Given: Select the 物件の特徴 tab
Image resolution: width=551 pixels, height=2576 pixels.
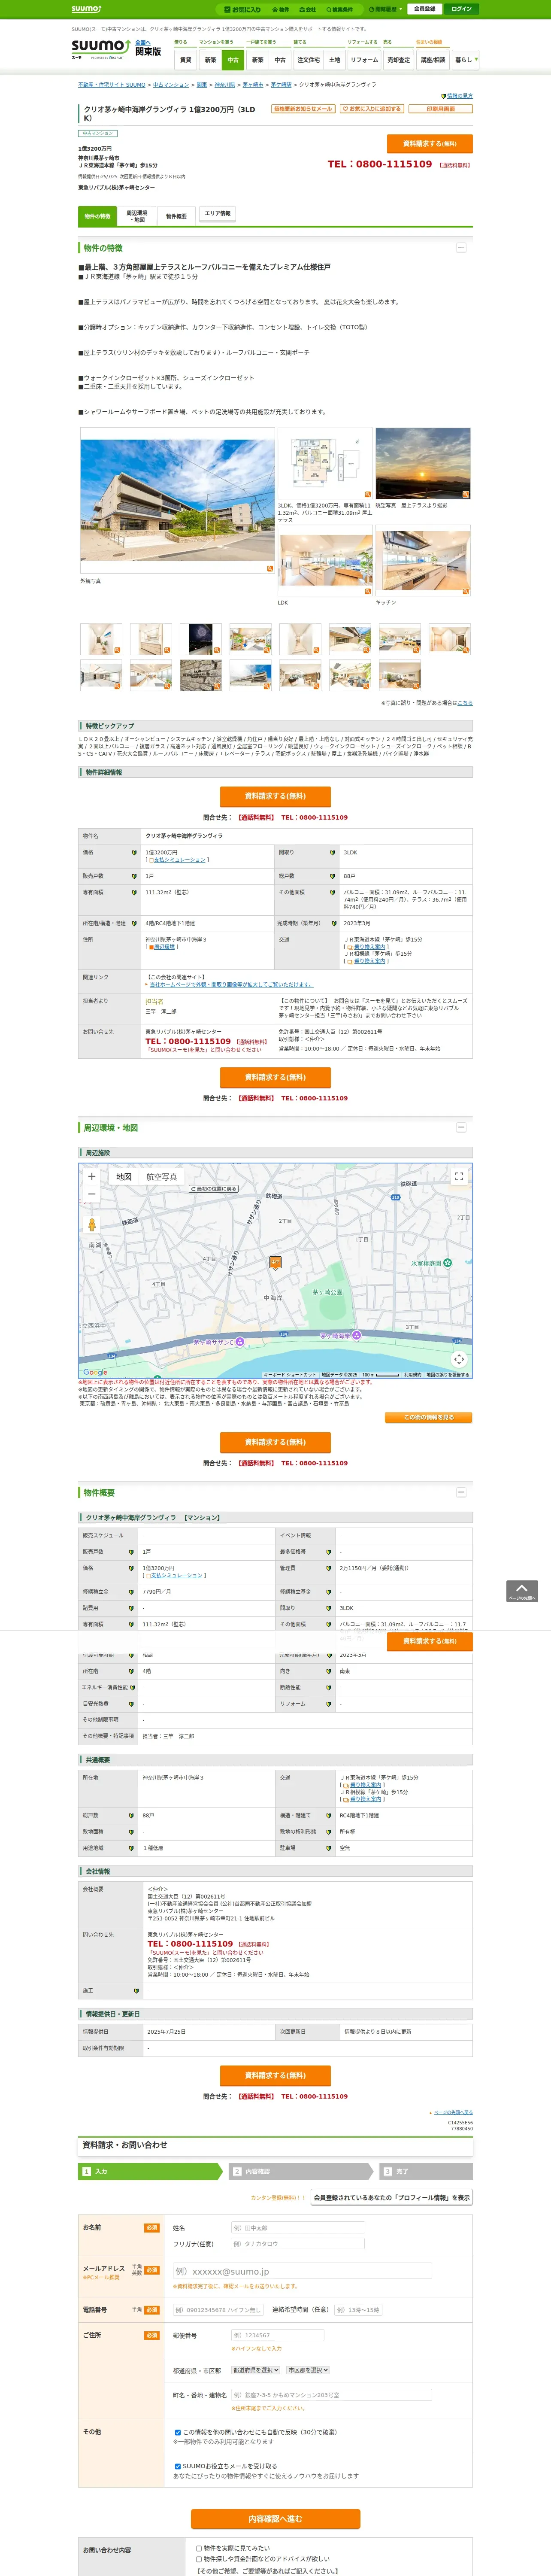Looking at the screenshot, I should pyautogui.click(x=97, y=216).
